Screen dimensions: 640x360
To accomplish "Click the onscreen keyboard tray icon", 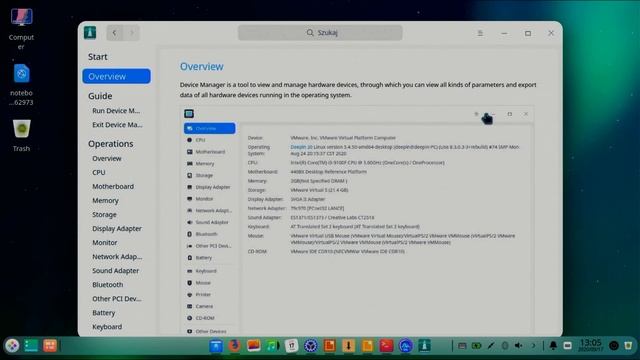I will pyautogui.click(x=462, y=346).
